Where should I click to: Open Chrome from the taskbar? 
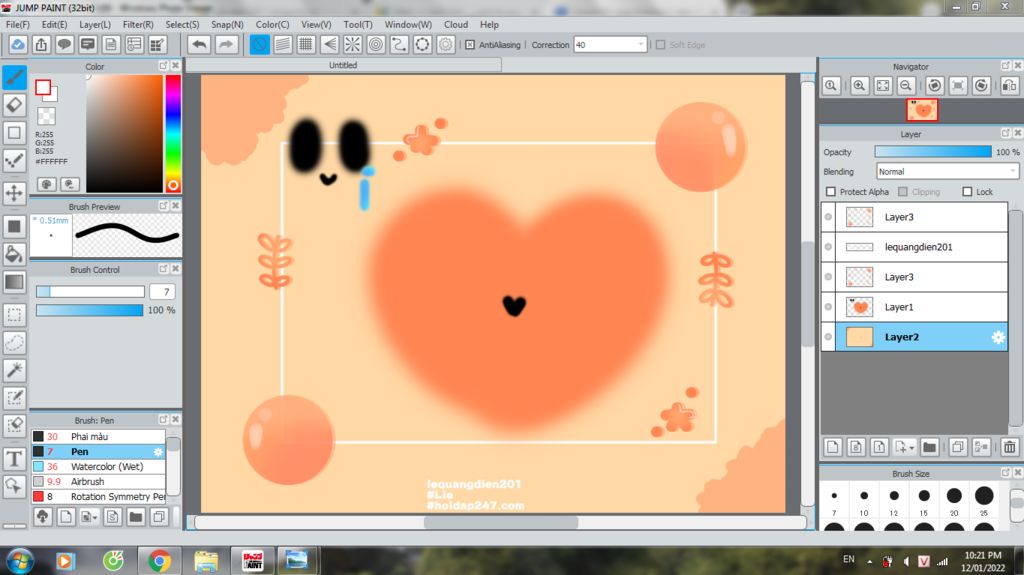(x=159, y=561)
